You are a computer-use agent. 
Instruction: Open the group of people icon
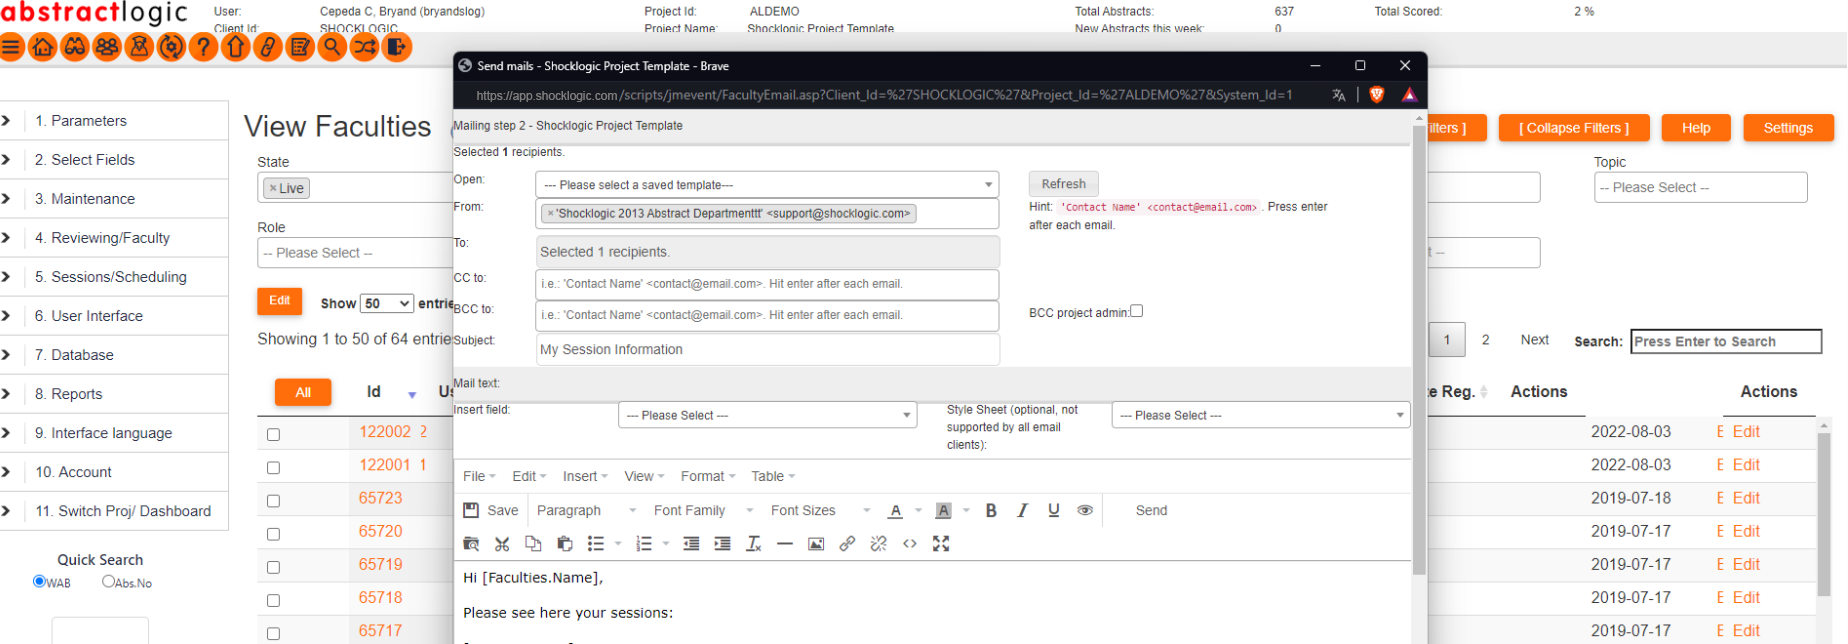point(107,47)
